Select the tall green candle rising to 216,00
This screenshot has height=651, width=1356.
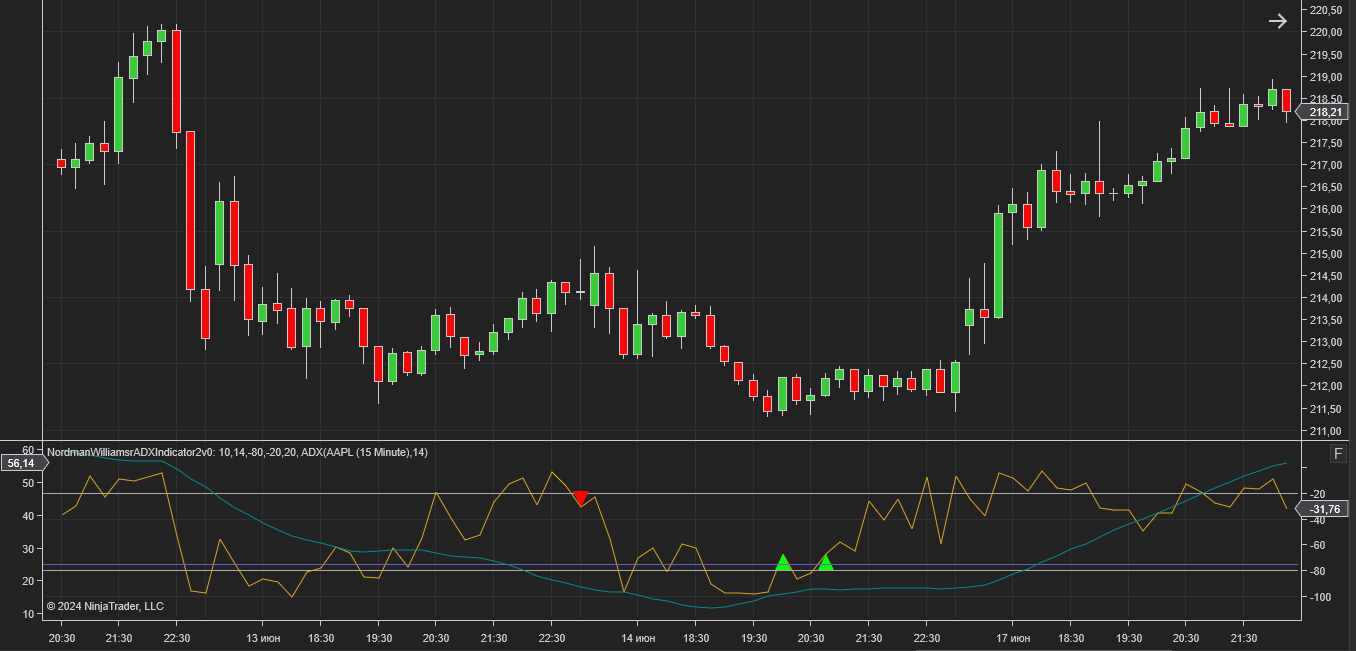coord(998,265)
